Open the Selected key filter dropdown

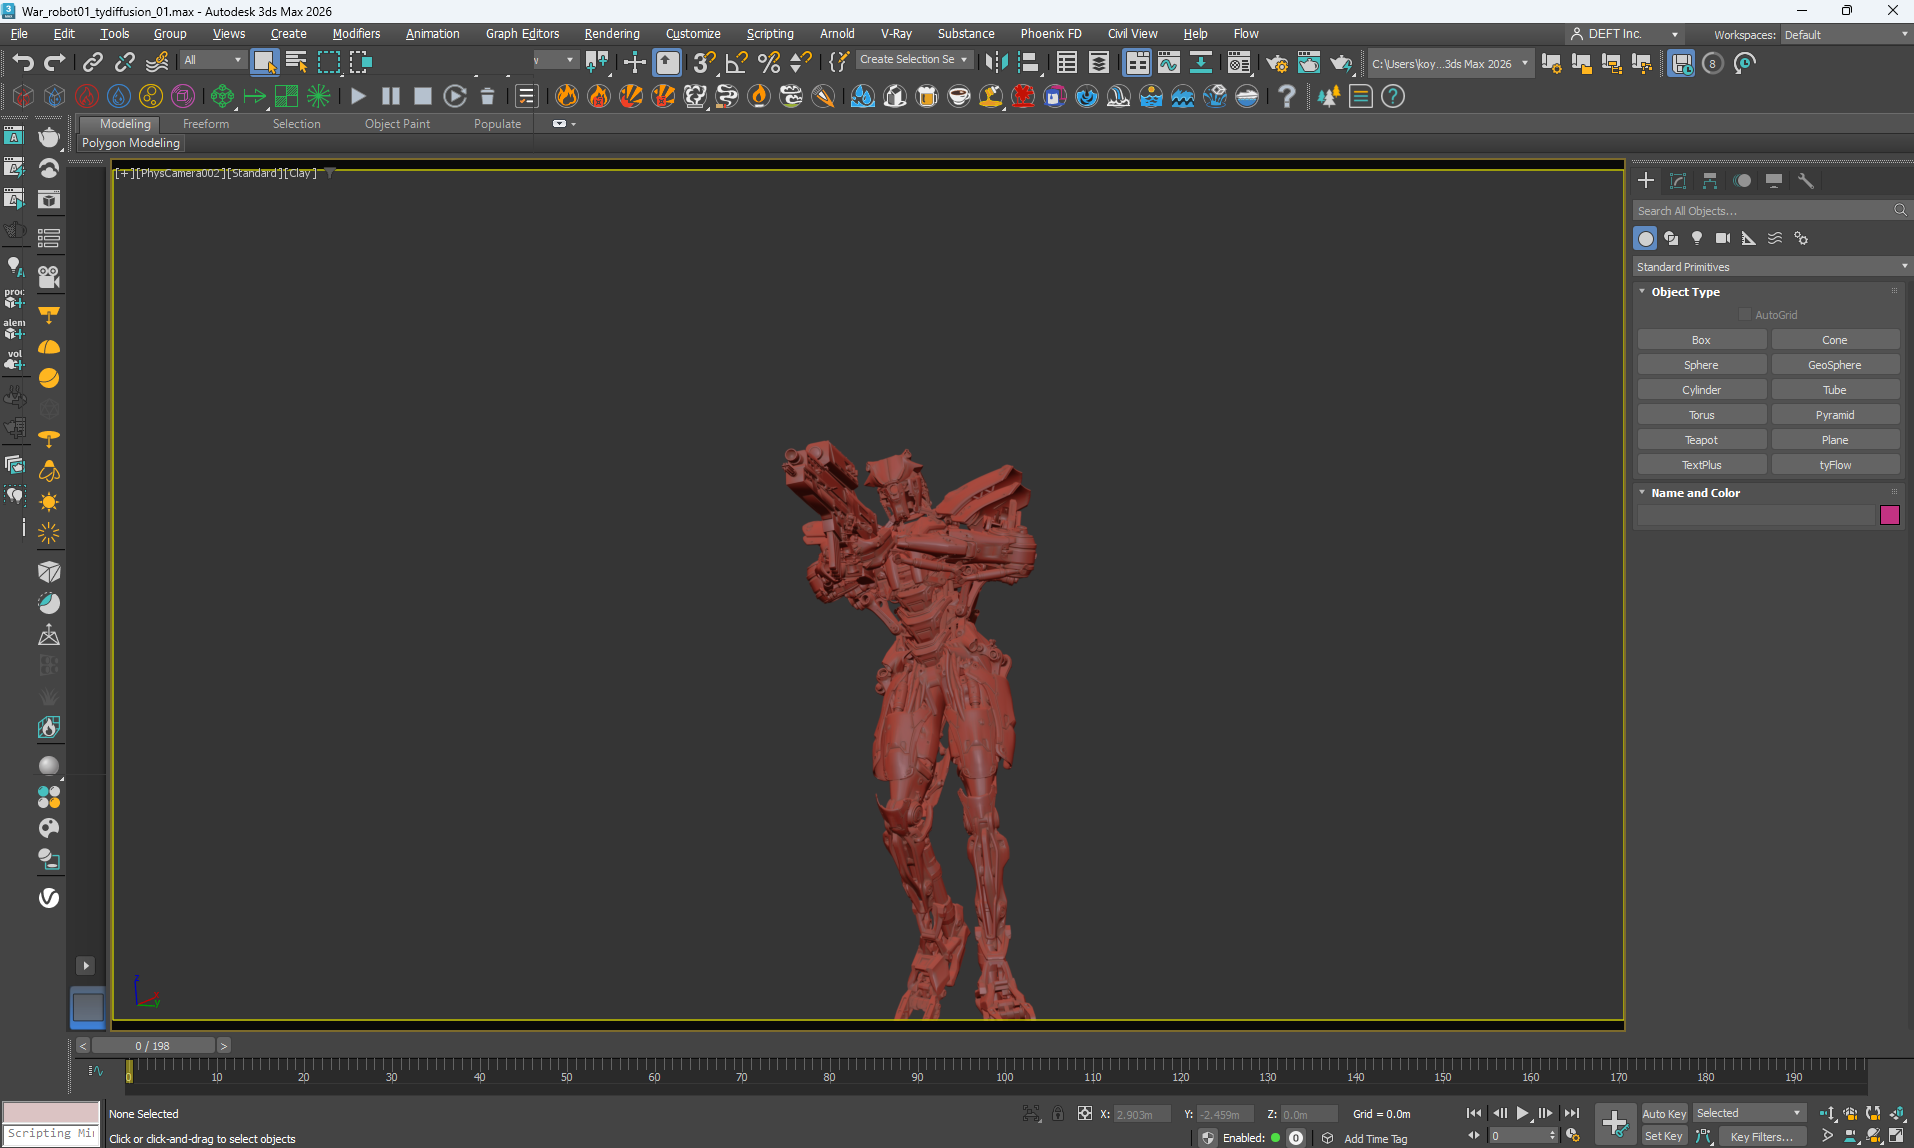pyautogui.click(x=1749, y=1113)
